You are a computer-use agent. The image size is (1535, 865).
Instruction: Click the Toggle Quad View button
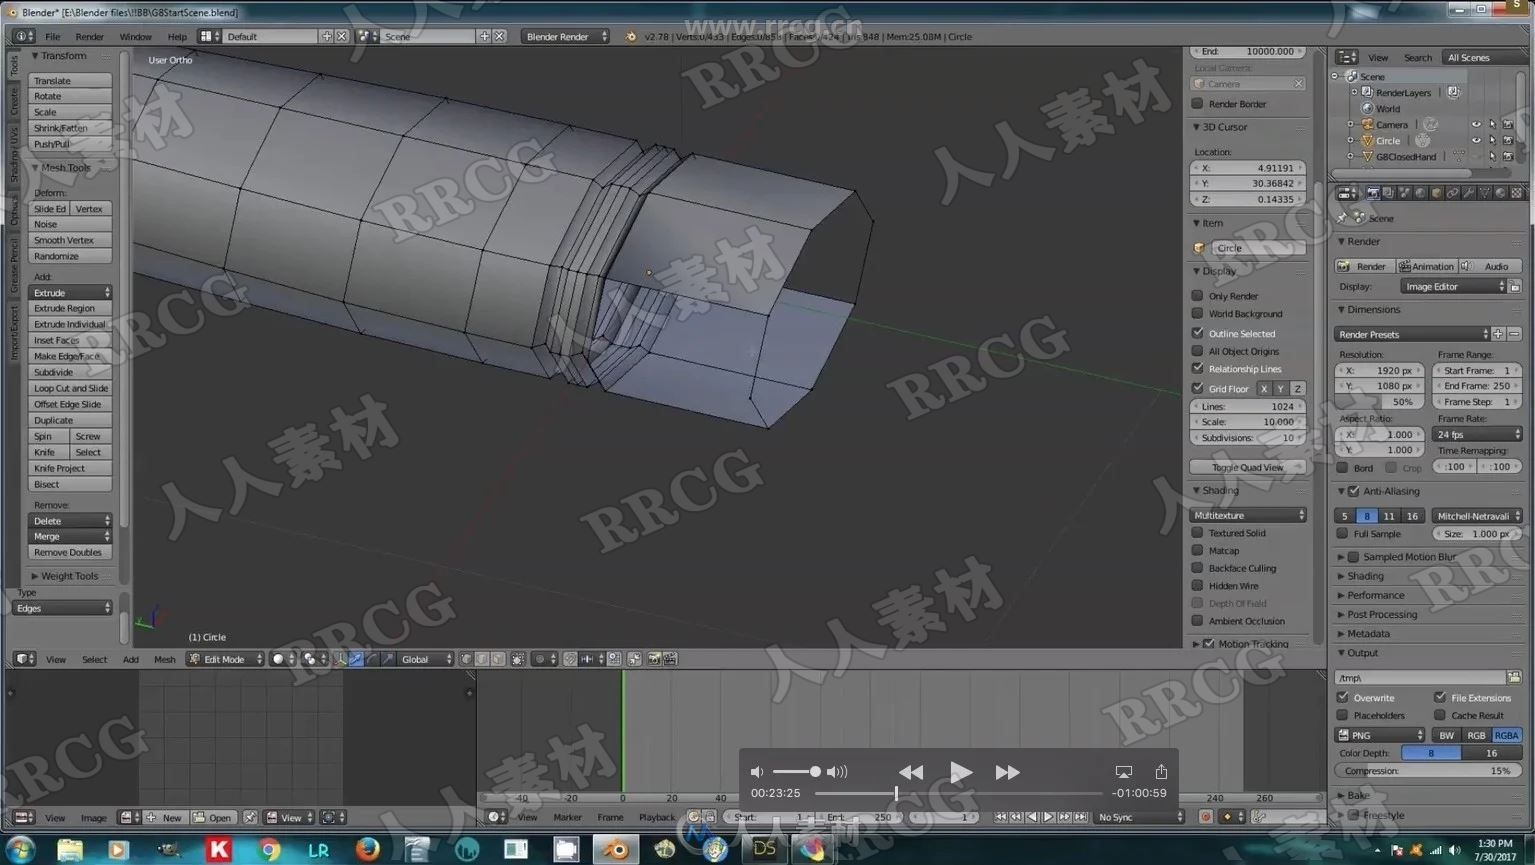[x=1248, y=467]
